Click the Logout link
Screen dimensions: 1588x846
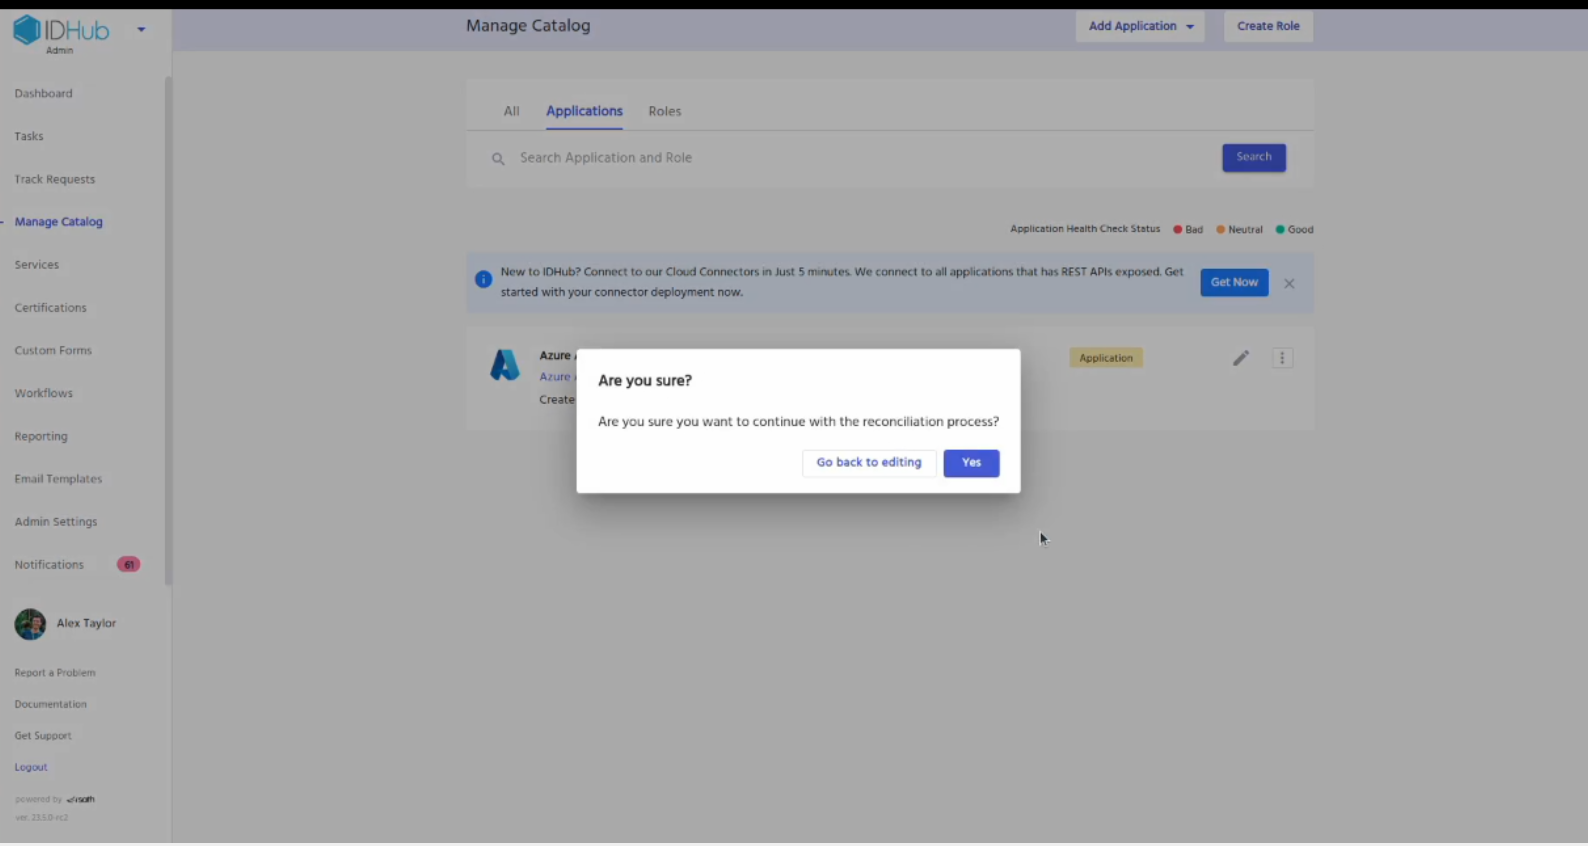pos(31,768)
